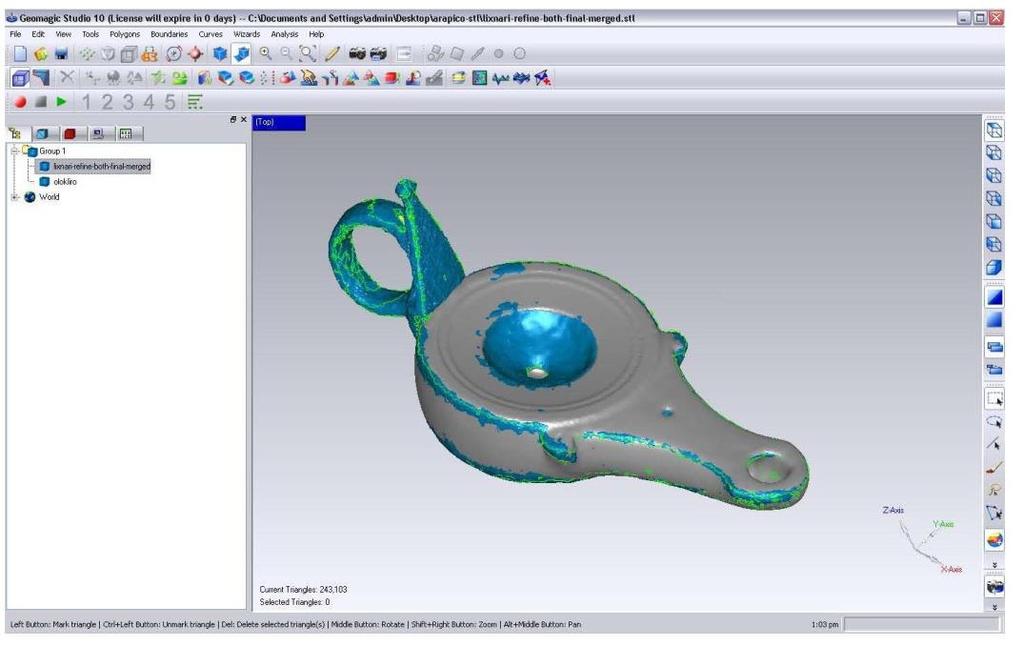Click the solid blue cube shading icon
The image size is (1023, 646).
pyautogui.click(x=221, y=54)
